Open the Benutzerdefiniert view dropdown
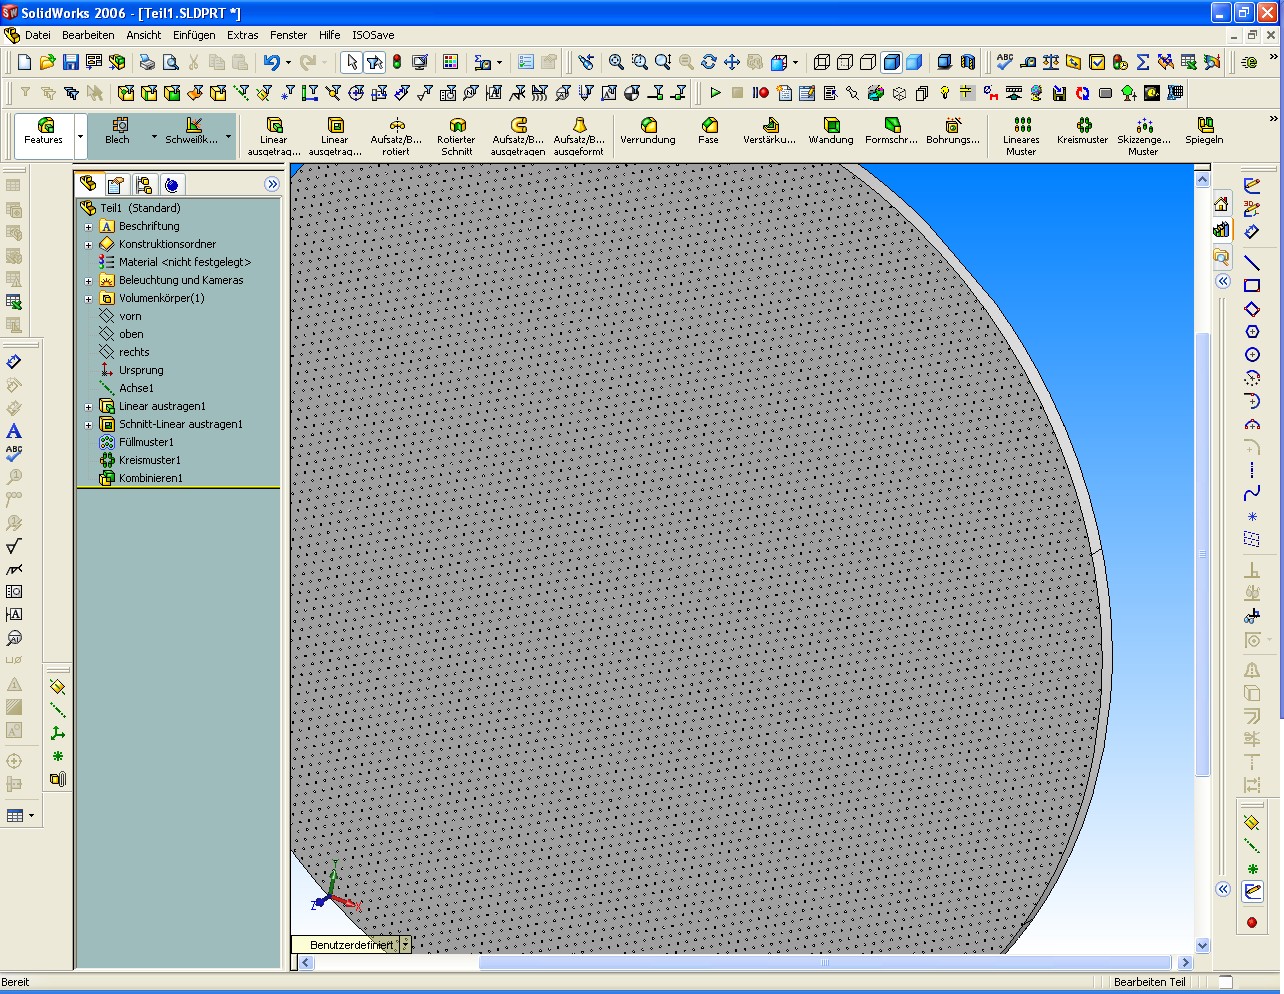 (405, 944)
